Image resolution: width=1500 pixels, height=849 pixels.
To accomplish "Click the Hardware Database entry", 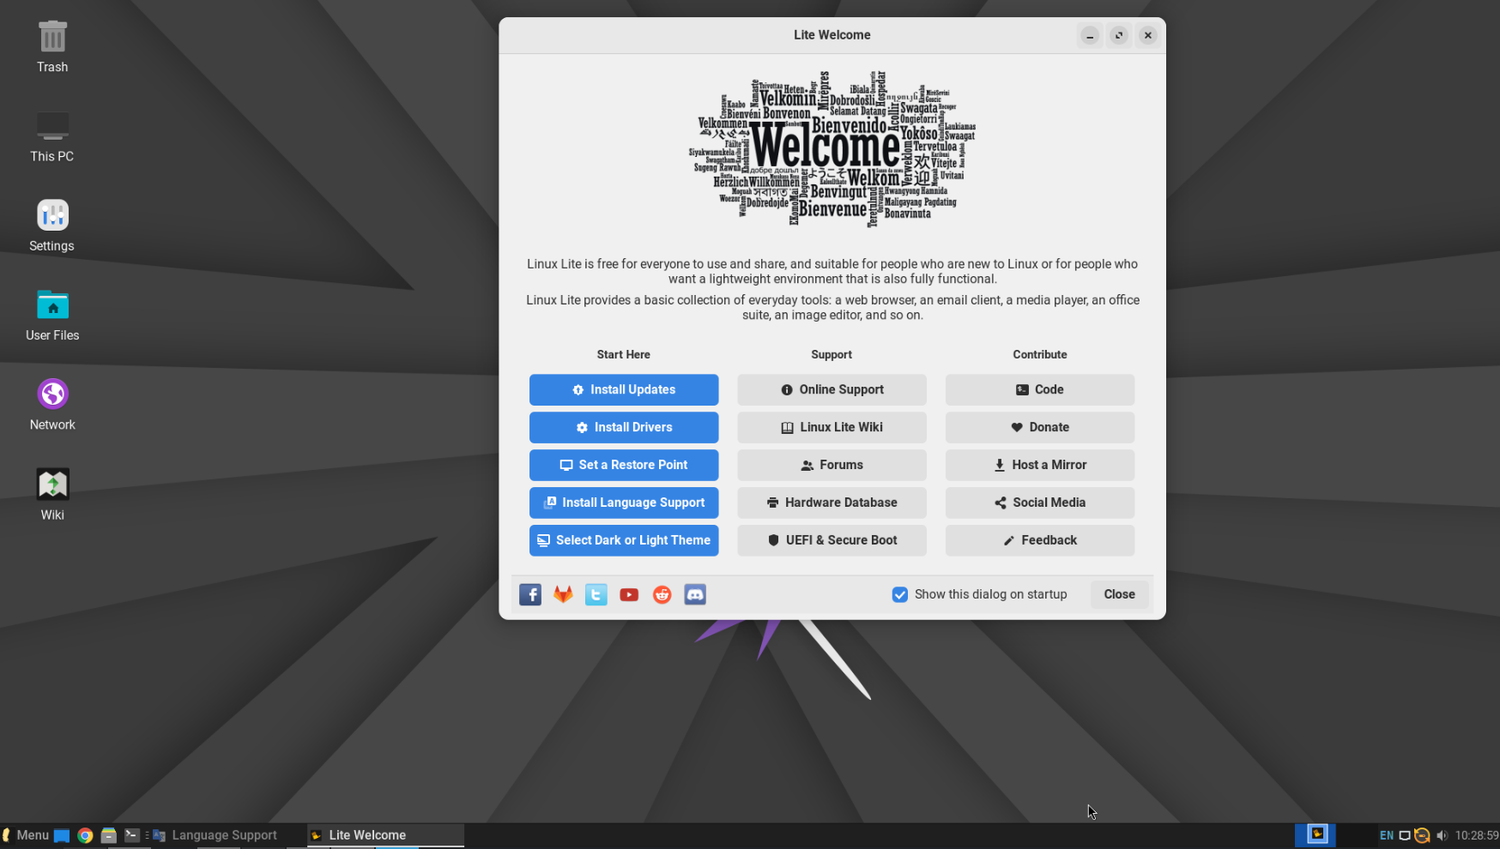I will 831,502.
